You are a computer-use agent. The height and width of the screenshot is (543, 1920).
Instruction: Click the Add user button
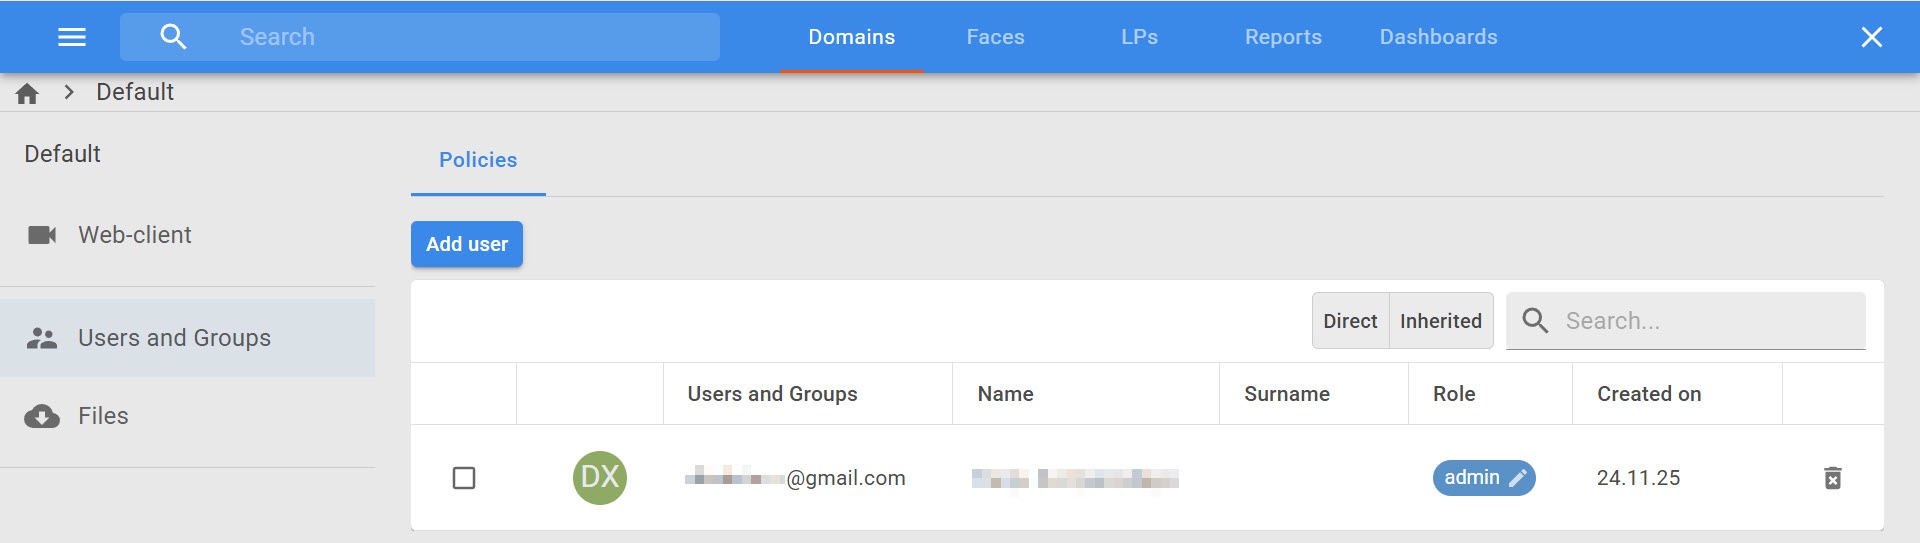pyautogui.click(x=467, y=244)
